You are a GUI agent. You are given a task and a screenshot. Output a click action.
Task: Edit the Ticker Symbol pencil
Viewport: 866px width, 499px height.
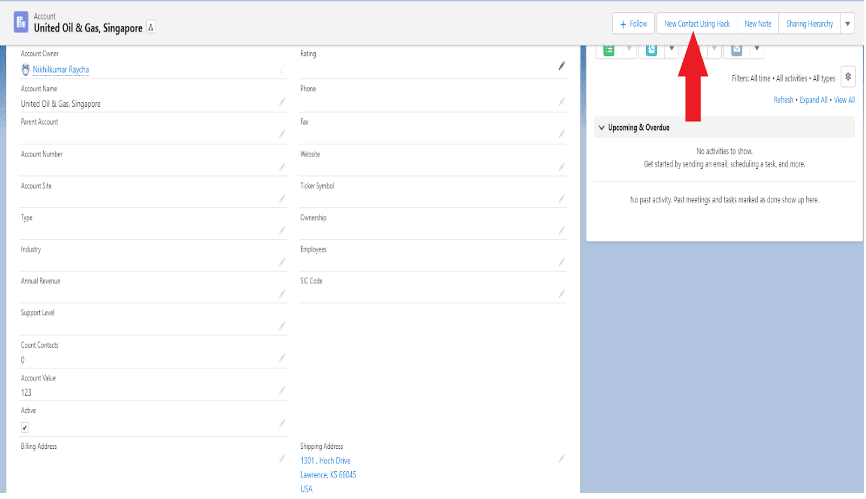[561, 198]
